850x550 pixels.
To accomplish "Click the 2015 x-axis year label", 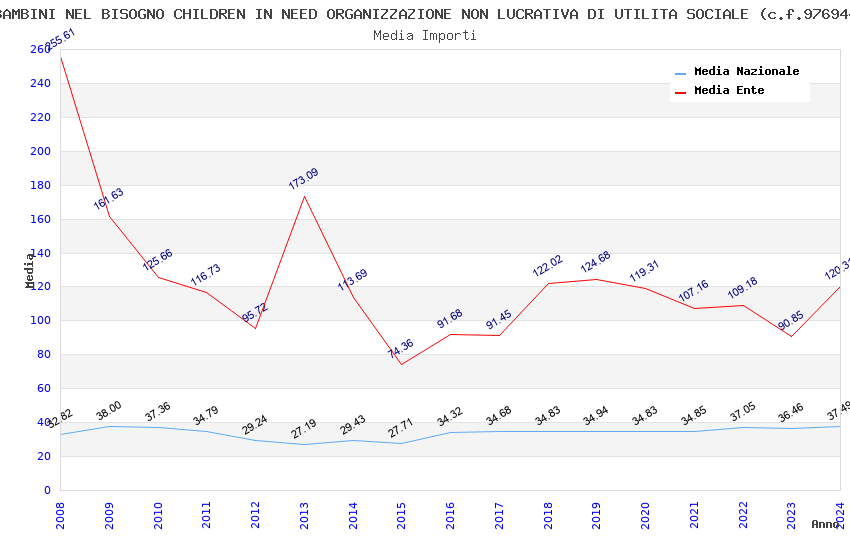I will tap(402, 515).
